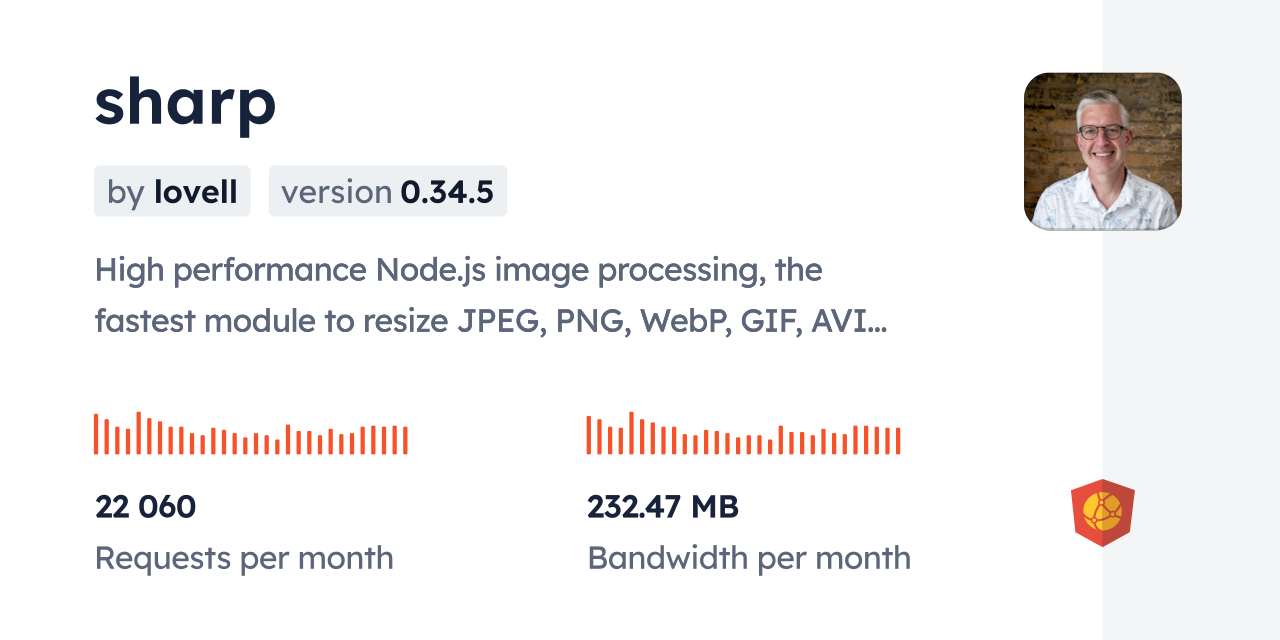This screenshot has width=1280, height=640.
Task: Click the ellipsis ending the description
Action: pyautogui.click(x=873, y=324)
